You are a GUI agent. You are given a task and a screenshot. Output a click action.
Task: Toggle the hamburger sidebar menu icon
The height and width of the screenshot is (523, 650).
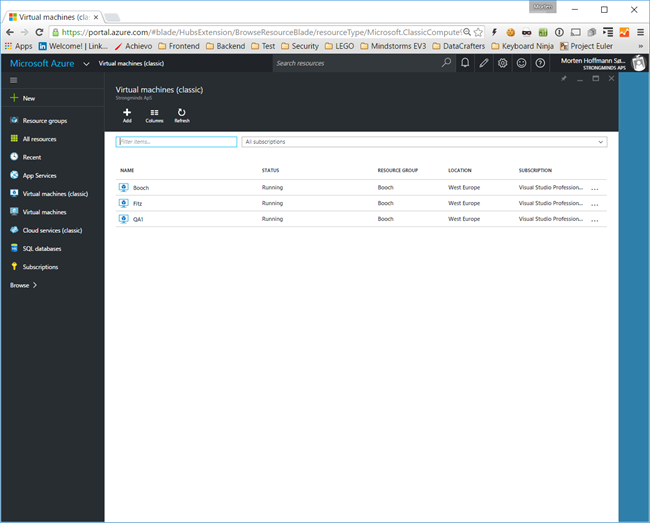pyautogui.click(x=14, y=80)
